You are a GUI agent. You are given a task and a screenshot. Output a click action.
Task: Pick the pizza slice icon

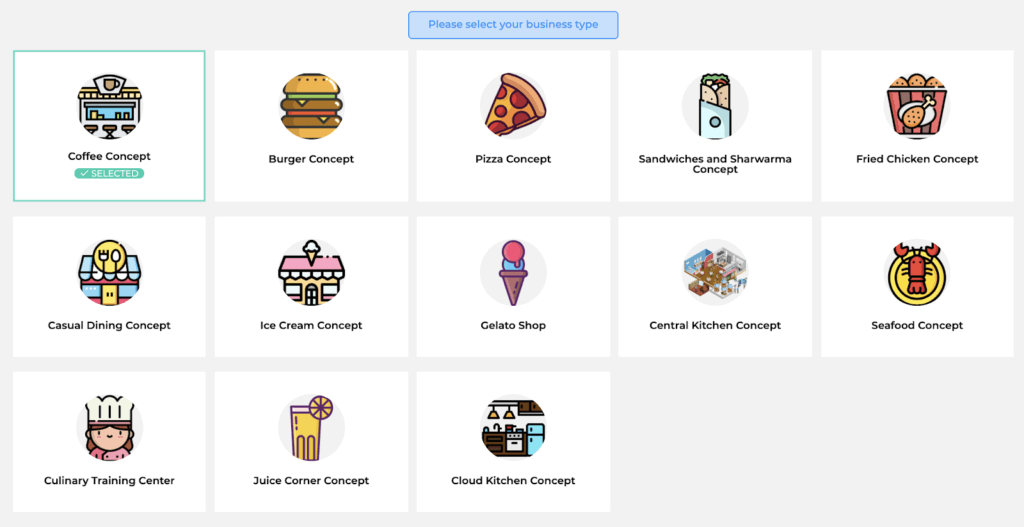513,105
